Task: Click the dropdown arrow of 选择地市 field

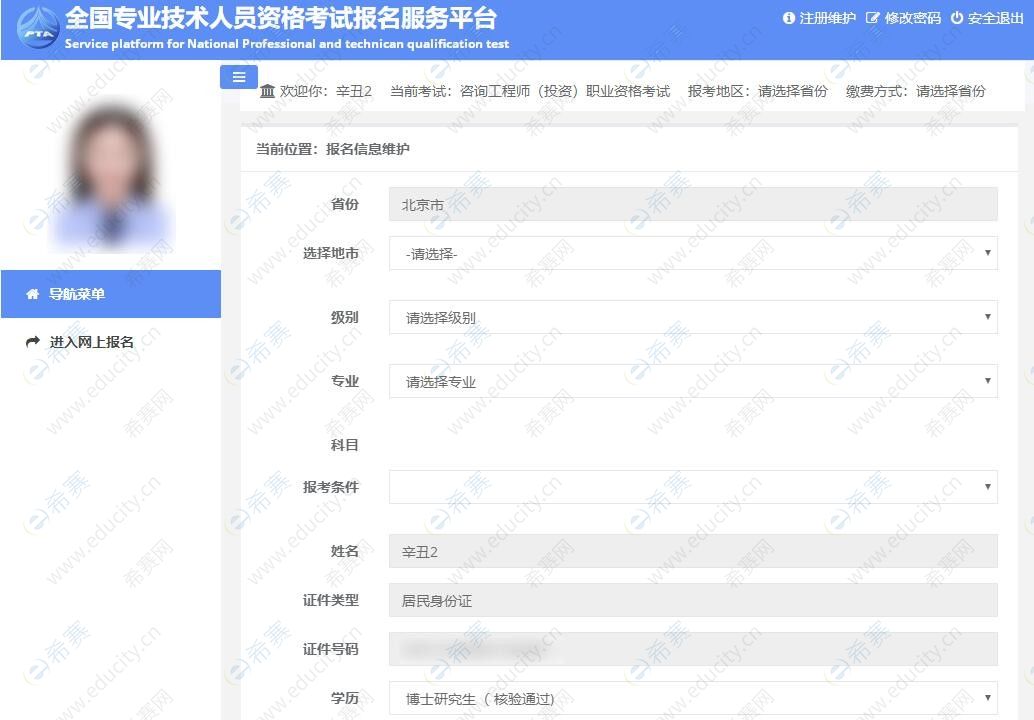Action: (986, 253)
